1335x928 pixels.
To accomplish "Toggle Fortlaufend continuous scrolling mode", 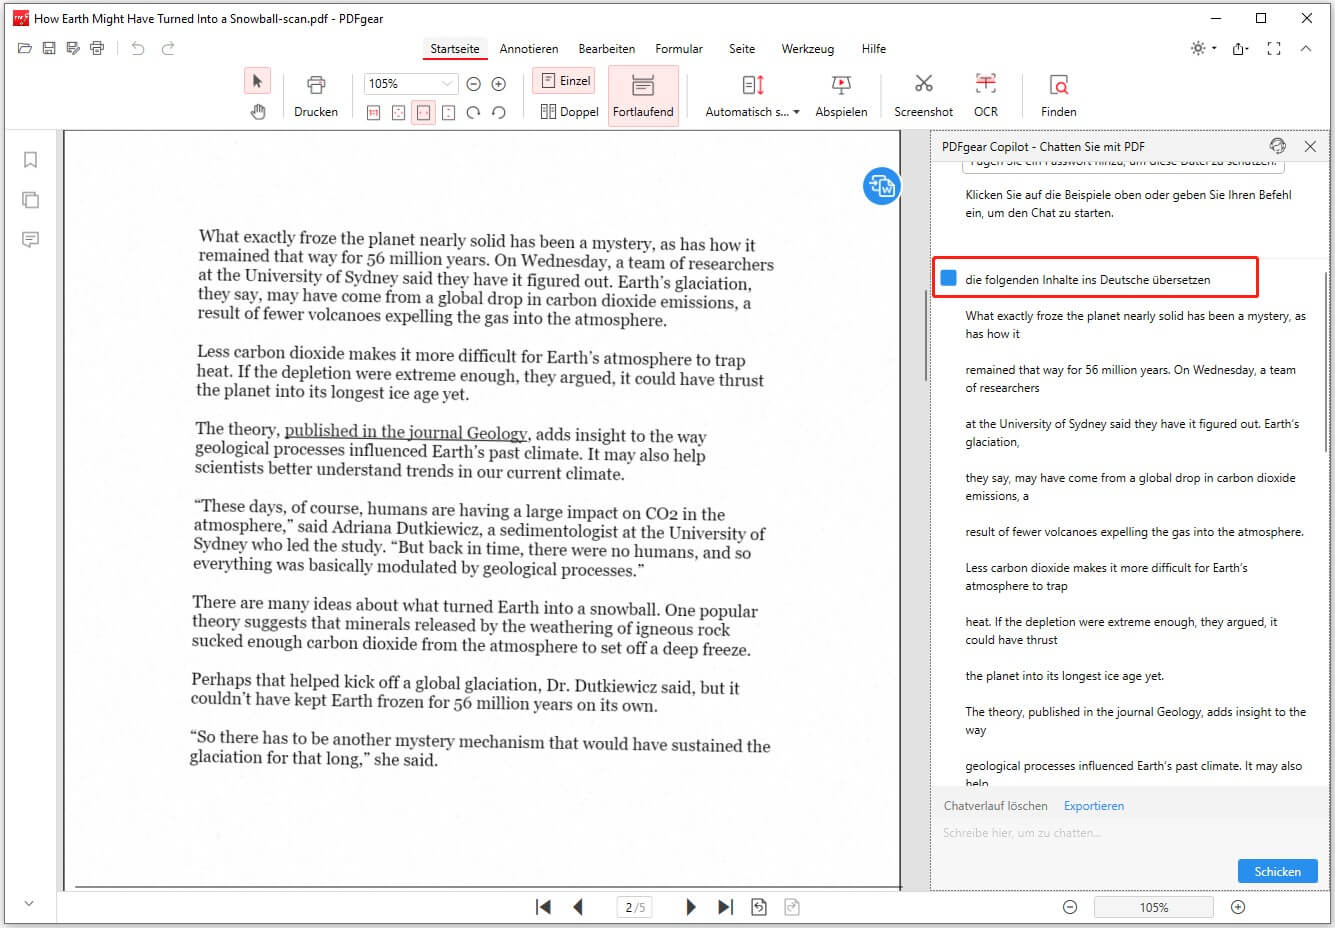I will pyautogui.click(x=643, y=95).
